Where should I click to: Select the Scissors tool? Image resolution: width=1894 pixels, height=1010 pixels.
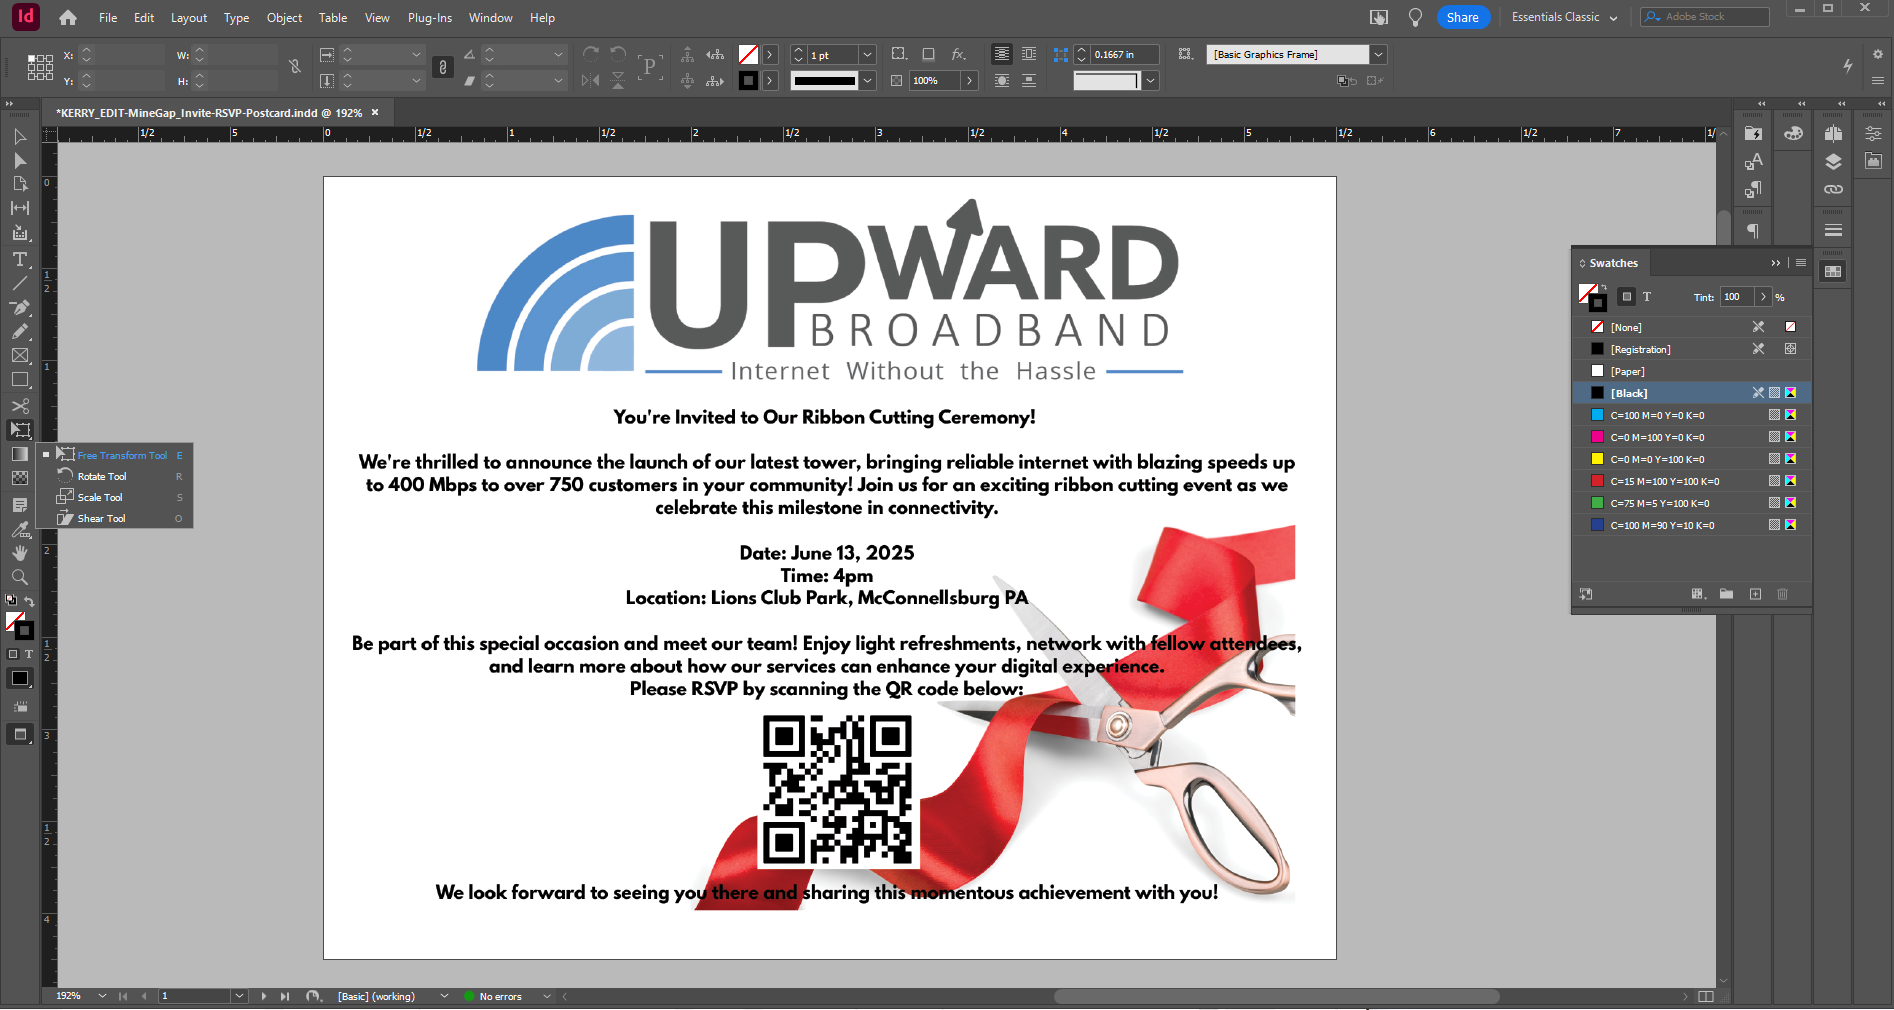coord(19,406)
